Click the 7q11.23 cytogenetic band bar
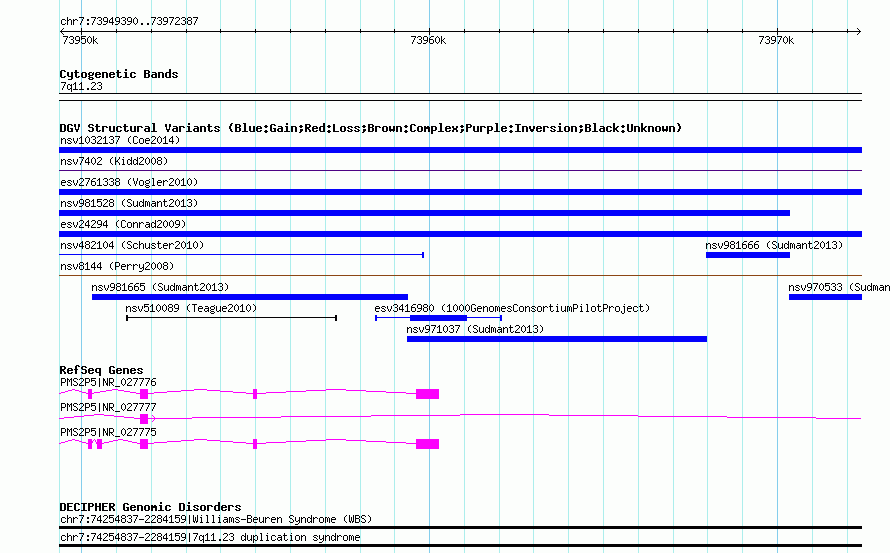 [460, 97]
